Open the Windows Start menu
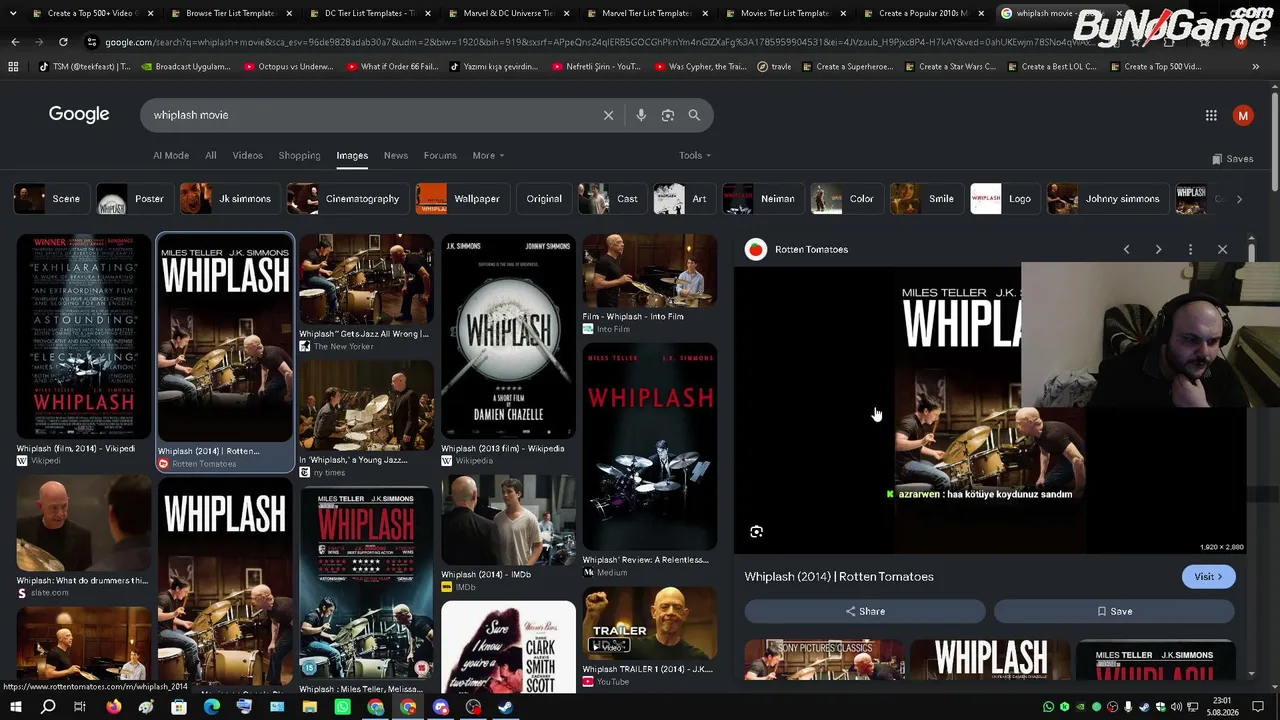The height and width of the screenshot is (720, 1280). (15, 707)
